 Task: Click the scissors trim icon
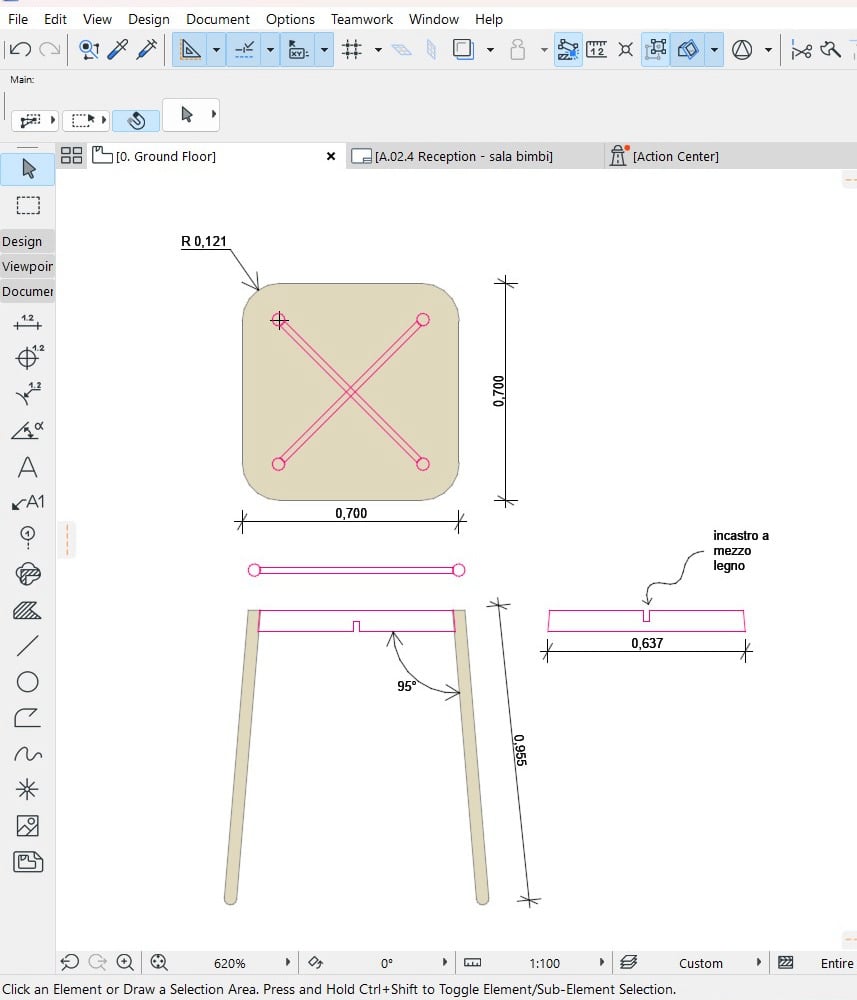801,50
